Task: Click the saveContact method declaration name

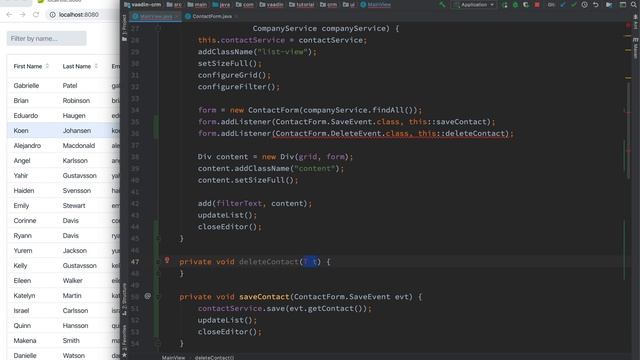Action: pyautogui.click(x=264, y=297)
